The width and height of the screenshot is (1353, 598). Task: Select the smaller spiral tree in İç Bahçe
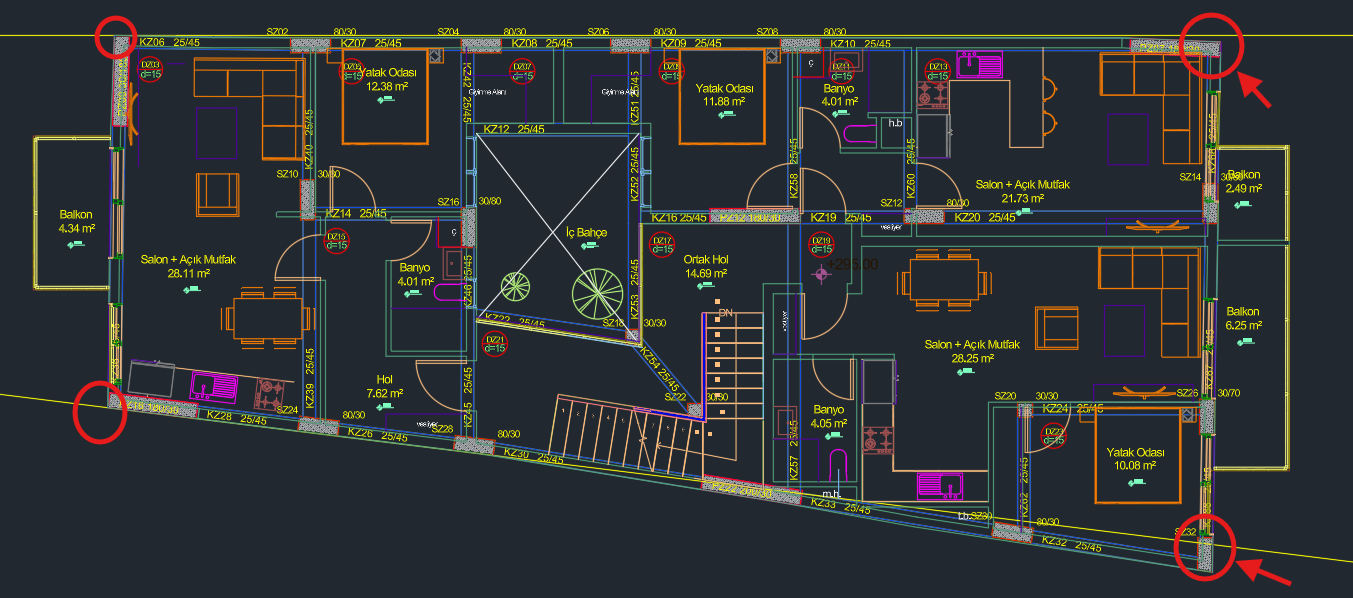pyautogui.click(x=516, y=289)
